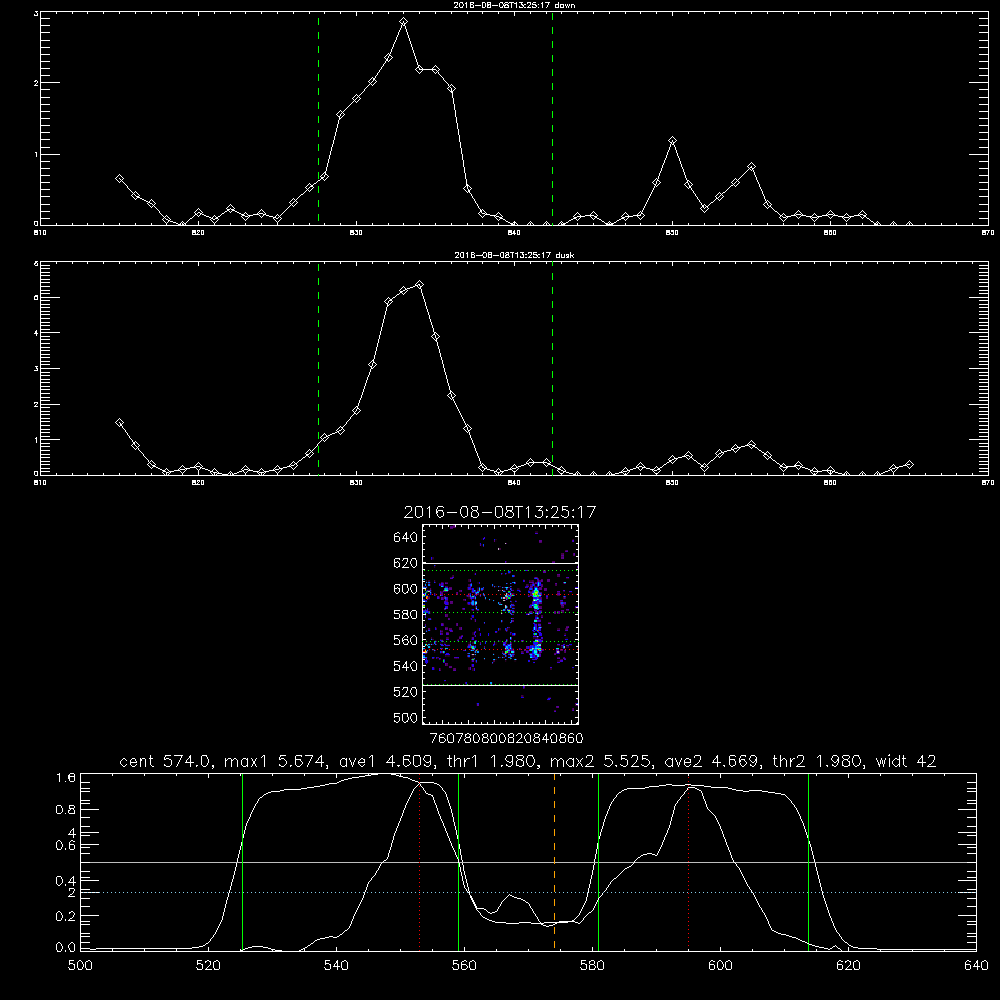Click the 620 label on heatmap y-axis
1000x1000 pixels.
point(405,563)
